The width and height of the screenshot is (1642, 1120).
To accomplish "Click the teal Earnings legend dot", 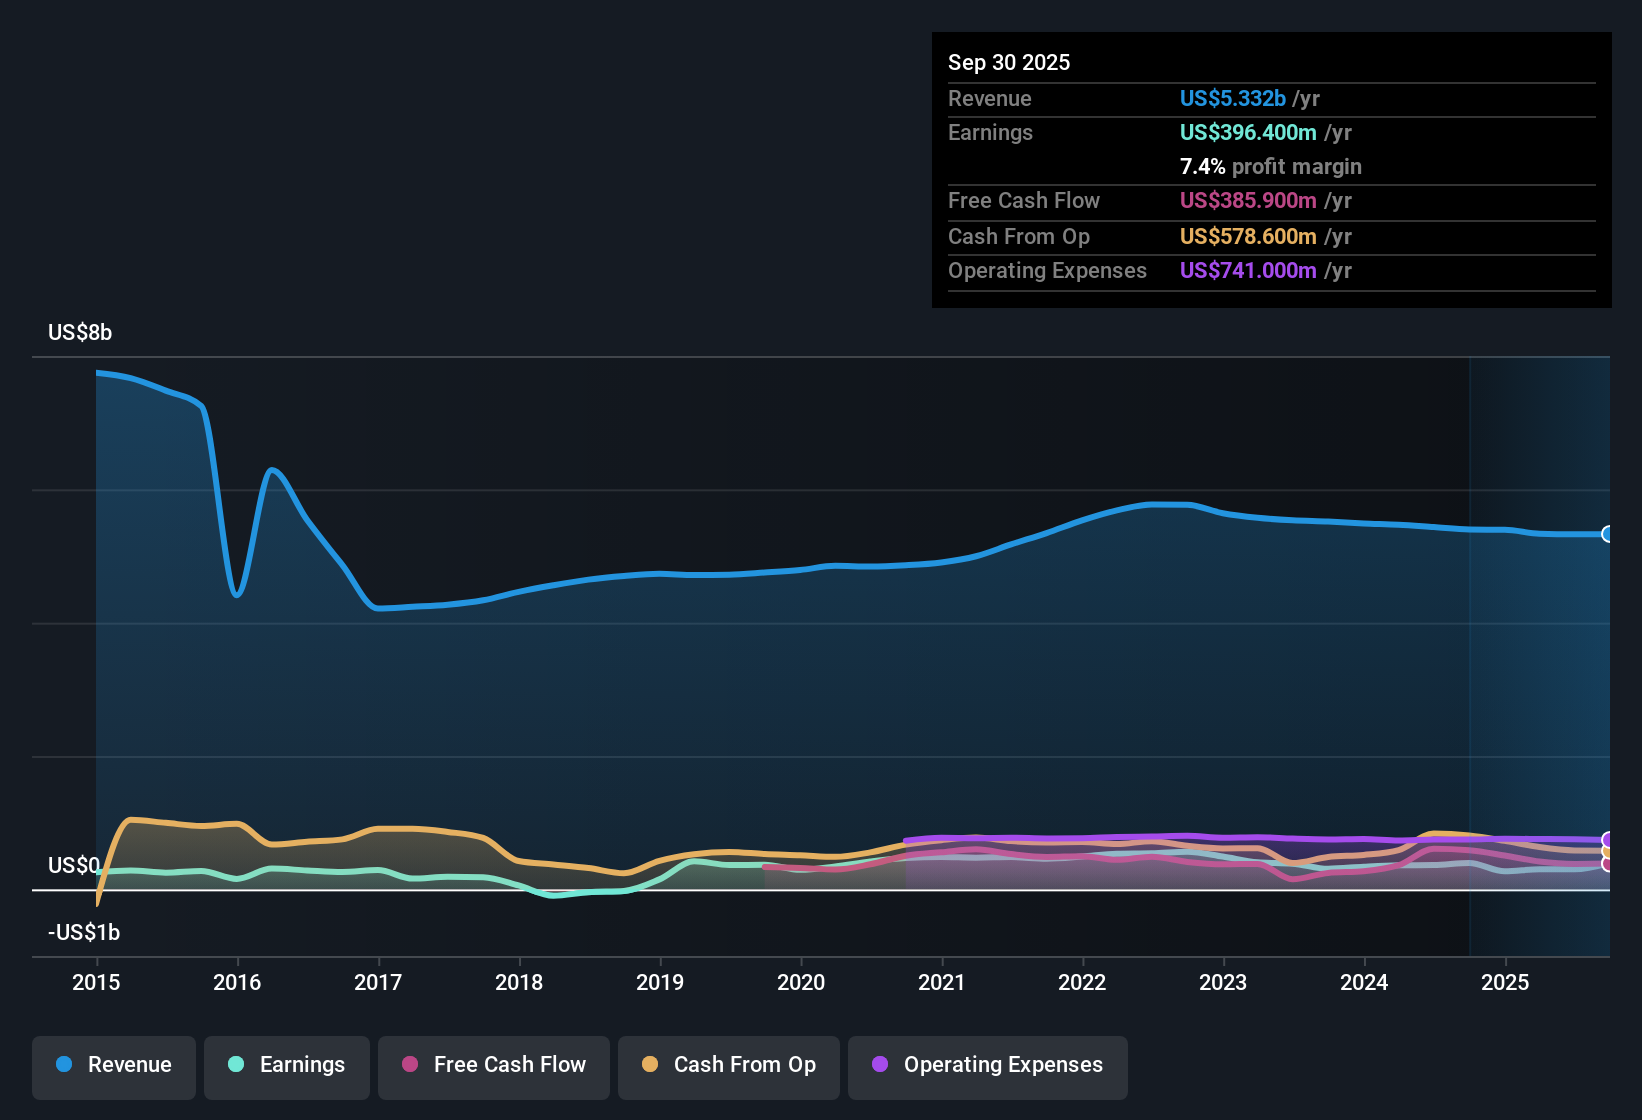I will click(236, 1065).
